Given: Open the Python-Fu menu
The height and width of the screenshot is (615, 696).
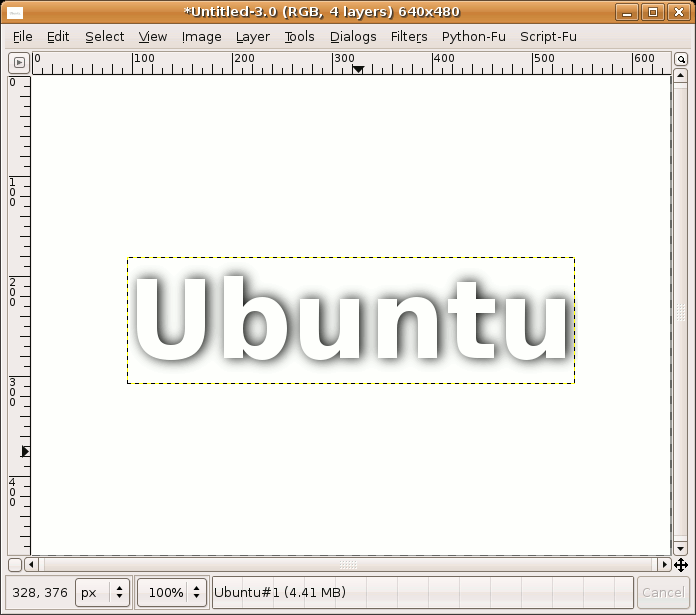Looking at the screenshot, I should click(x=474, y=36).
